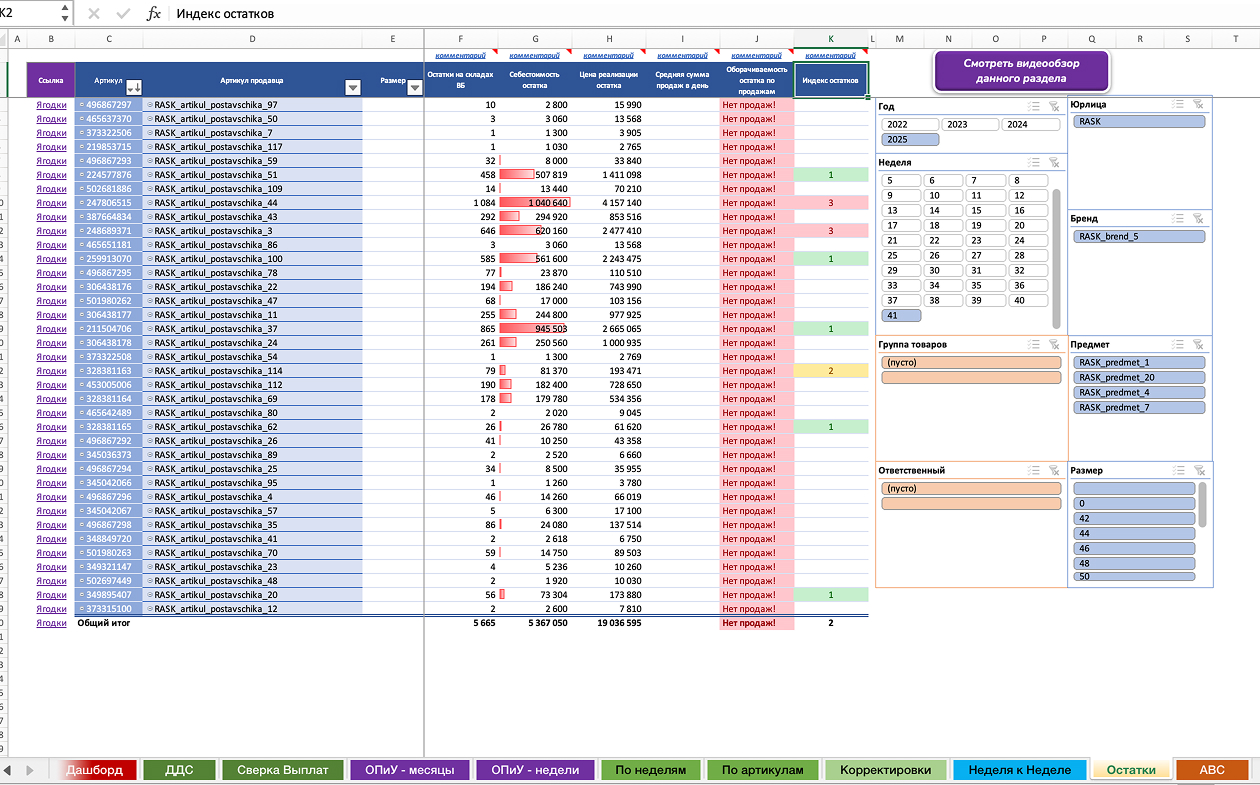This screenshot has height=785, width=1260.
Task: Clear filter on Группа товаров slicer
Action: click(x=1054, y=344)
